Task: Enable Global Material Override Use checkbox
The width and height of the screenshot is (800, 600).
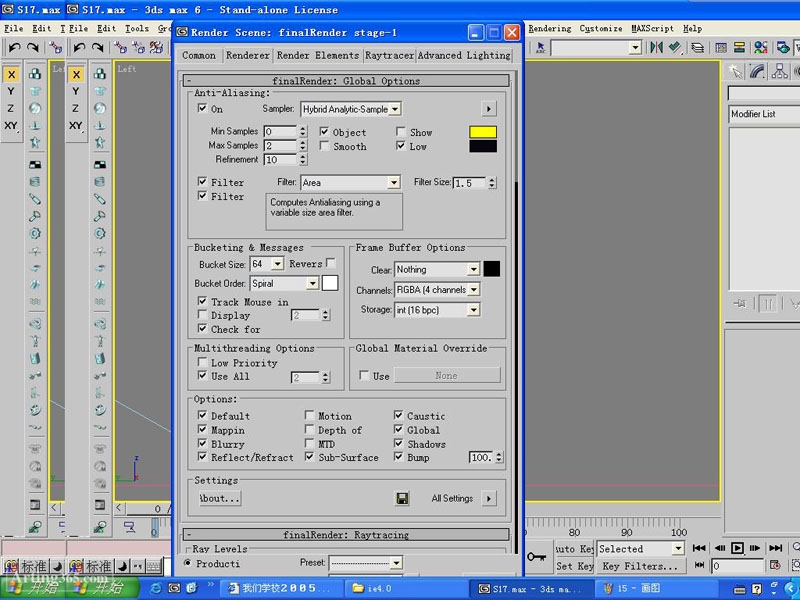Action: 364,376
